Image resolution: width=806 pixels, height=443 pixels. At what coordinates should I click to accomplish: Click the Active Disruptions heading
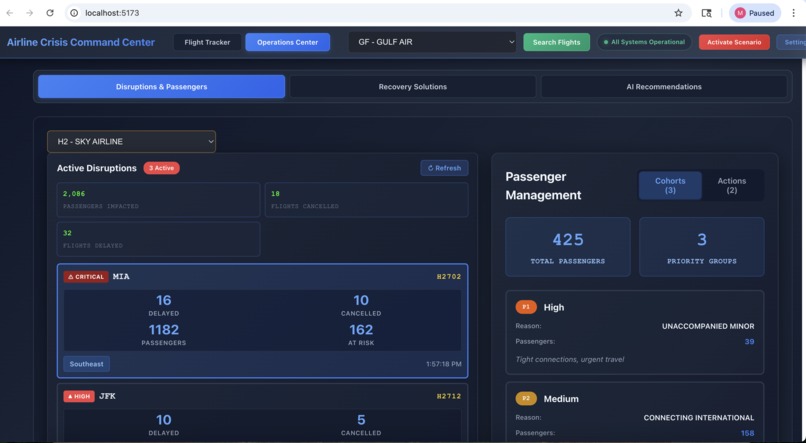point(97,168)
